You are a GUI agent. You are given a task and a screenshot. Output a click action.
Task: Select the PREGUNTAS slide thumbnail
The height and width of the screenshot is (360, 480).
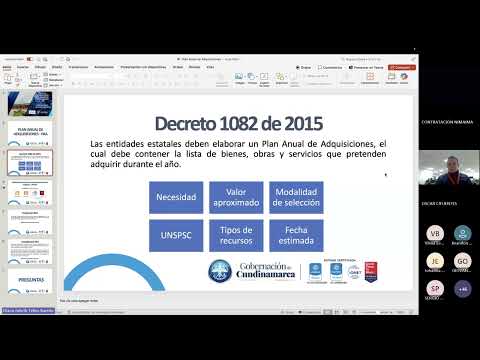pos(30,282)
